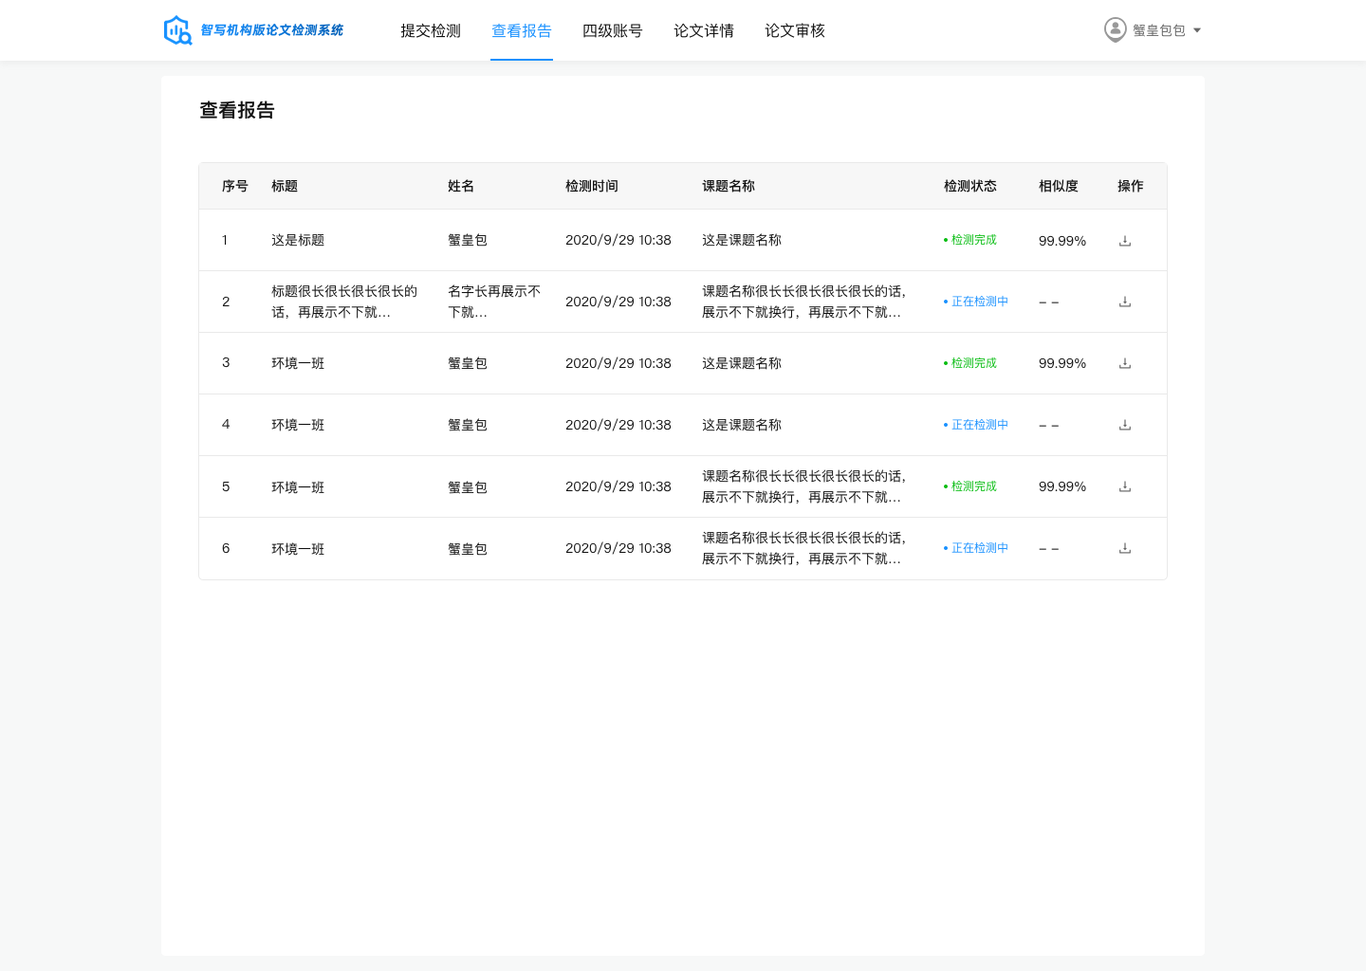The width and height of the screenshot is (1366, 971).
Task: Click 正在检测中 status in row 2
Action: tap(976, 302)
